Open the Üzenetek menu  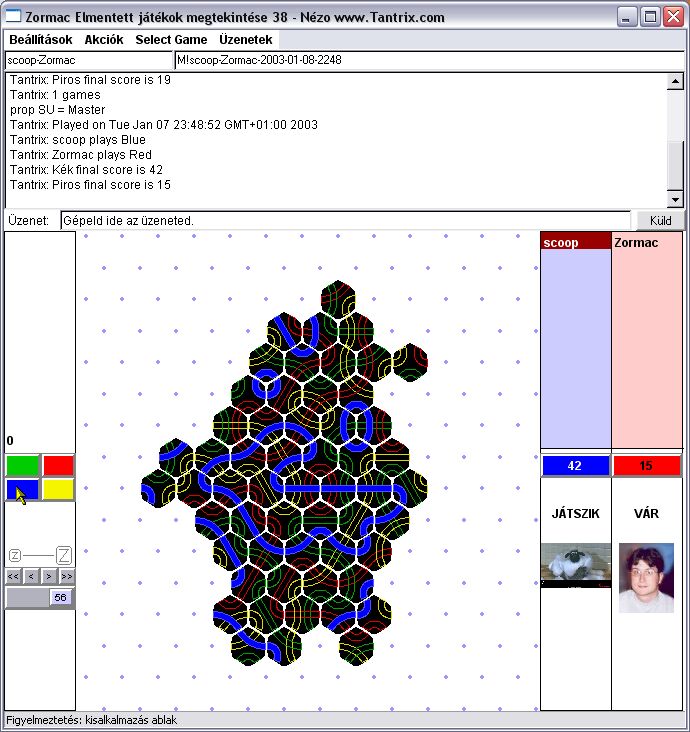click(246, 40)
